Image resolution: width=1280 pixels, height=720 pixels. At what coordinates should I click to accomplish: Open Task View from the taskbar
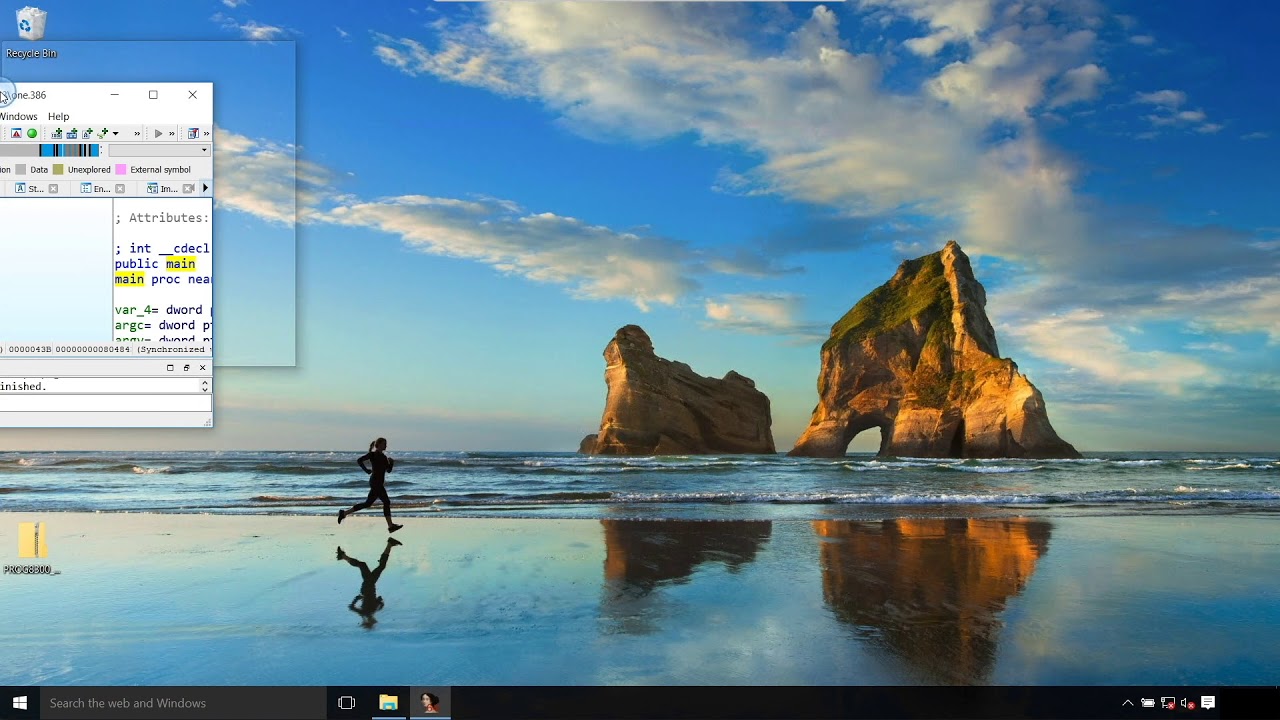(x=347, y=703)
